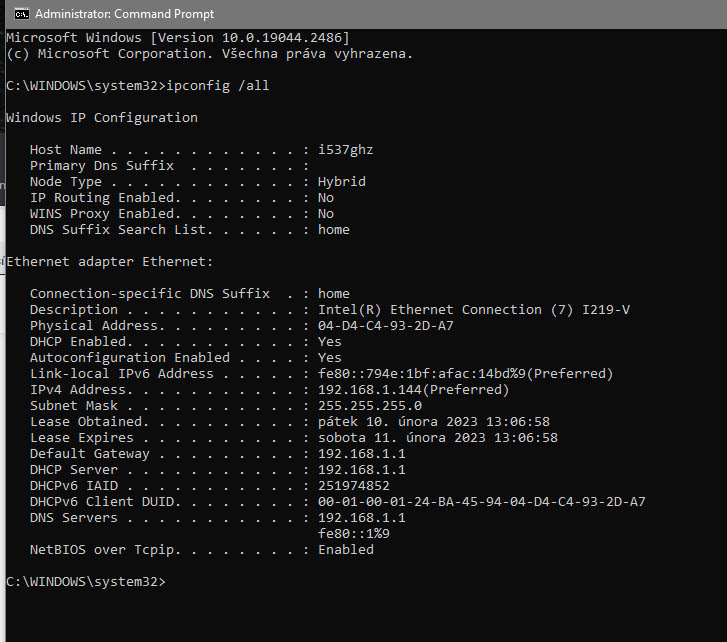Click the Lease Expires date value
This screenshot has height=642, width=727.
point(437,438)
